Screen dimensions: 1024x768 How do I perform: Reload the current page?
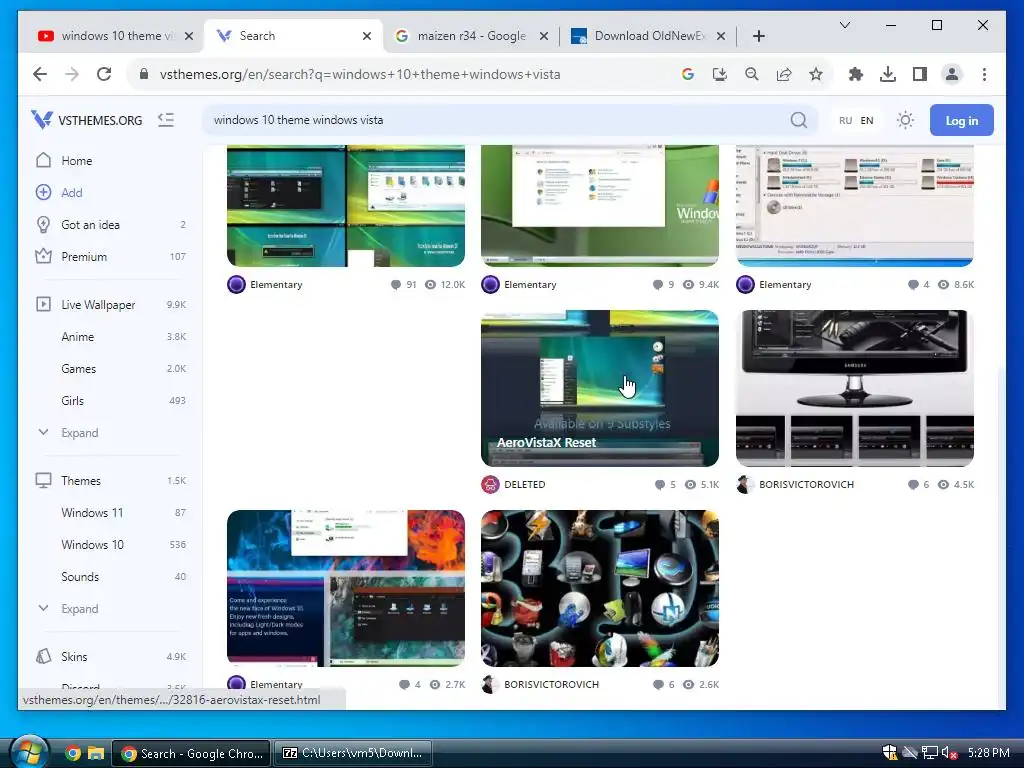104,74
